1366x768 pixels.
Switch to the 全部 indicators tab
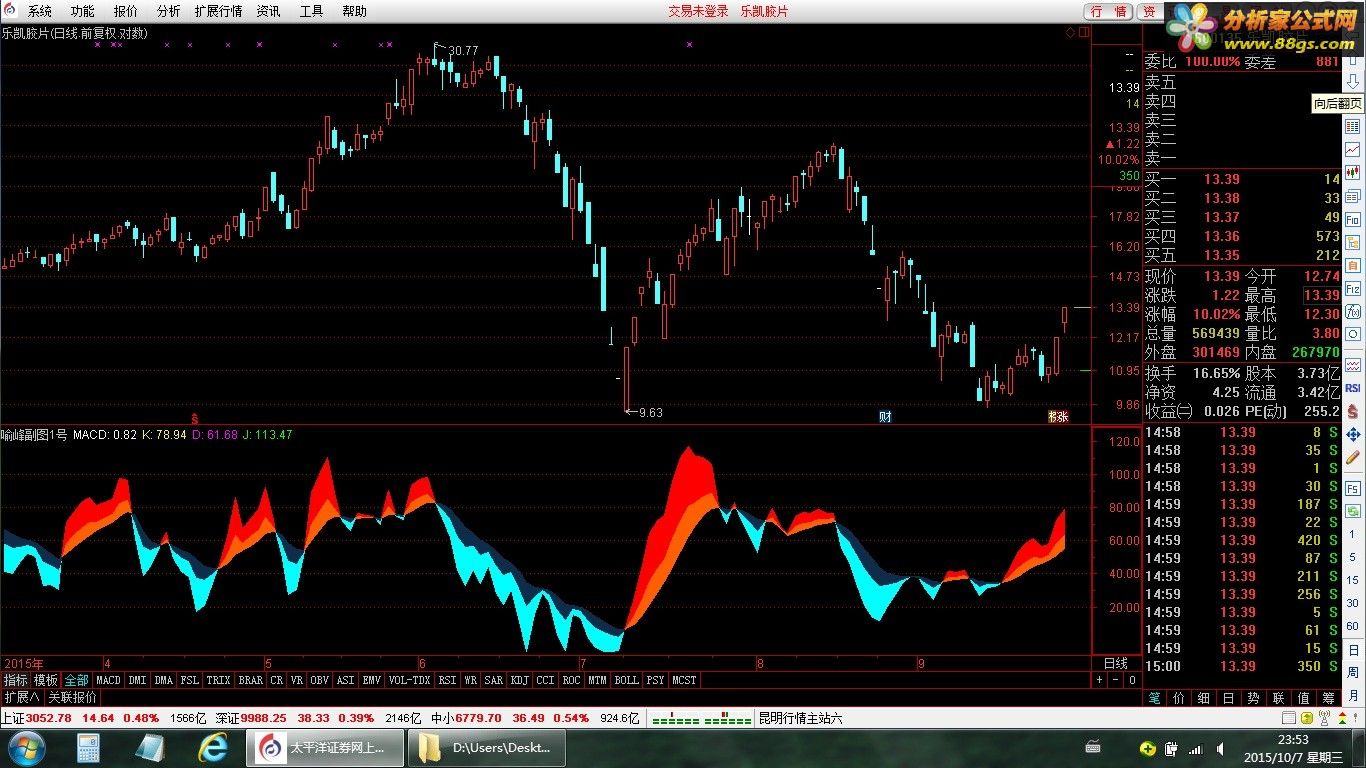(77, 680)
